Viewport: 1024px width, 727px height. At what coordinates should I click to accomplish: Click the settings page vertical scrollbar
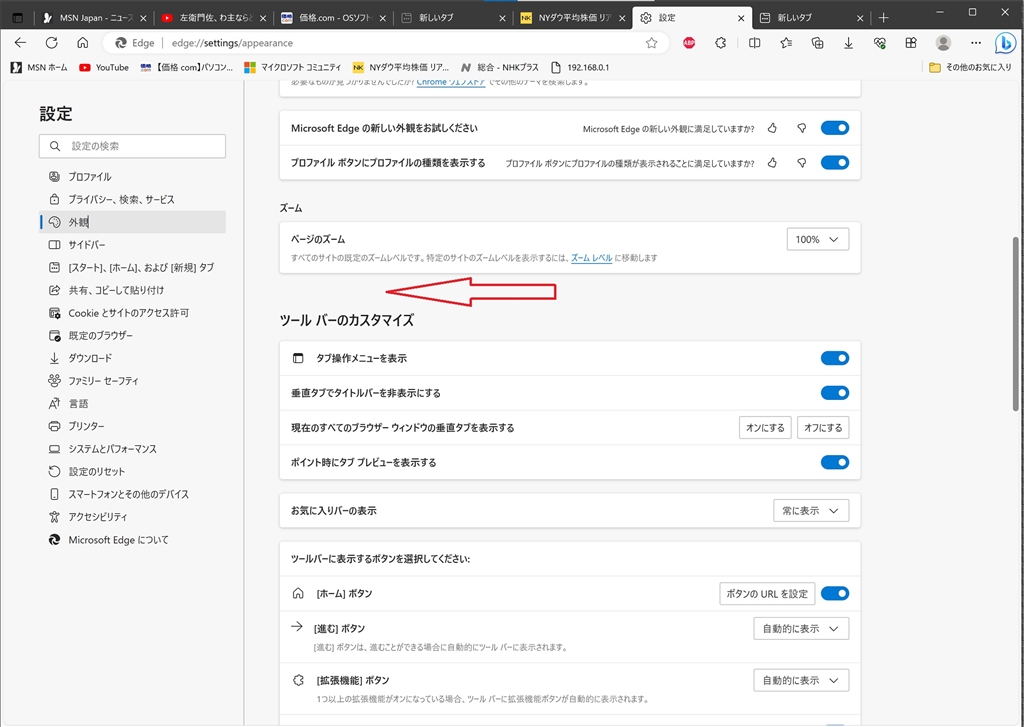tap(1016, 323)
